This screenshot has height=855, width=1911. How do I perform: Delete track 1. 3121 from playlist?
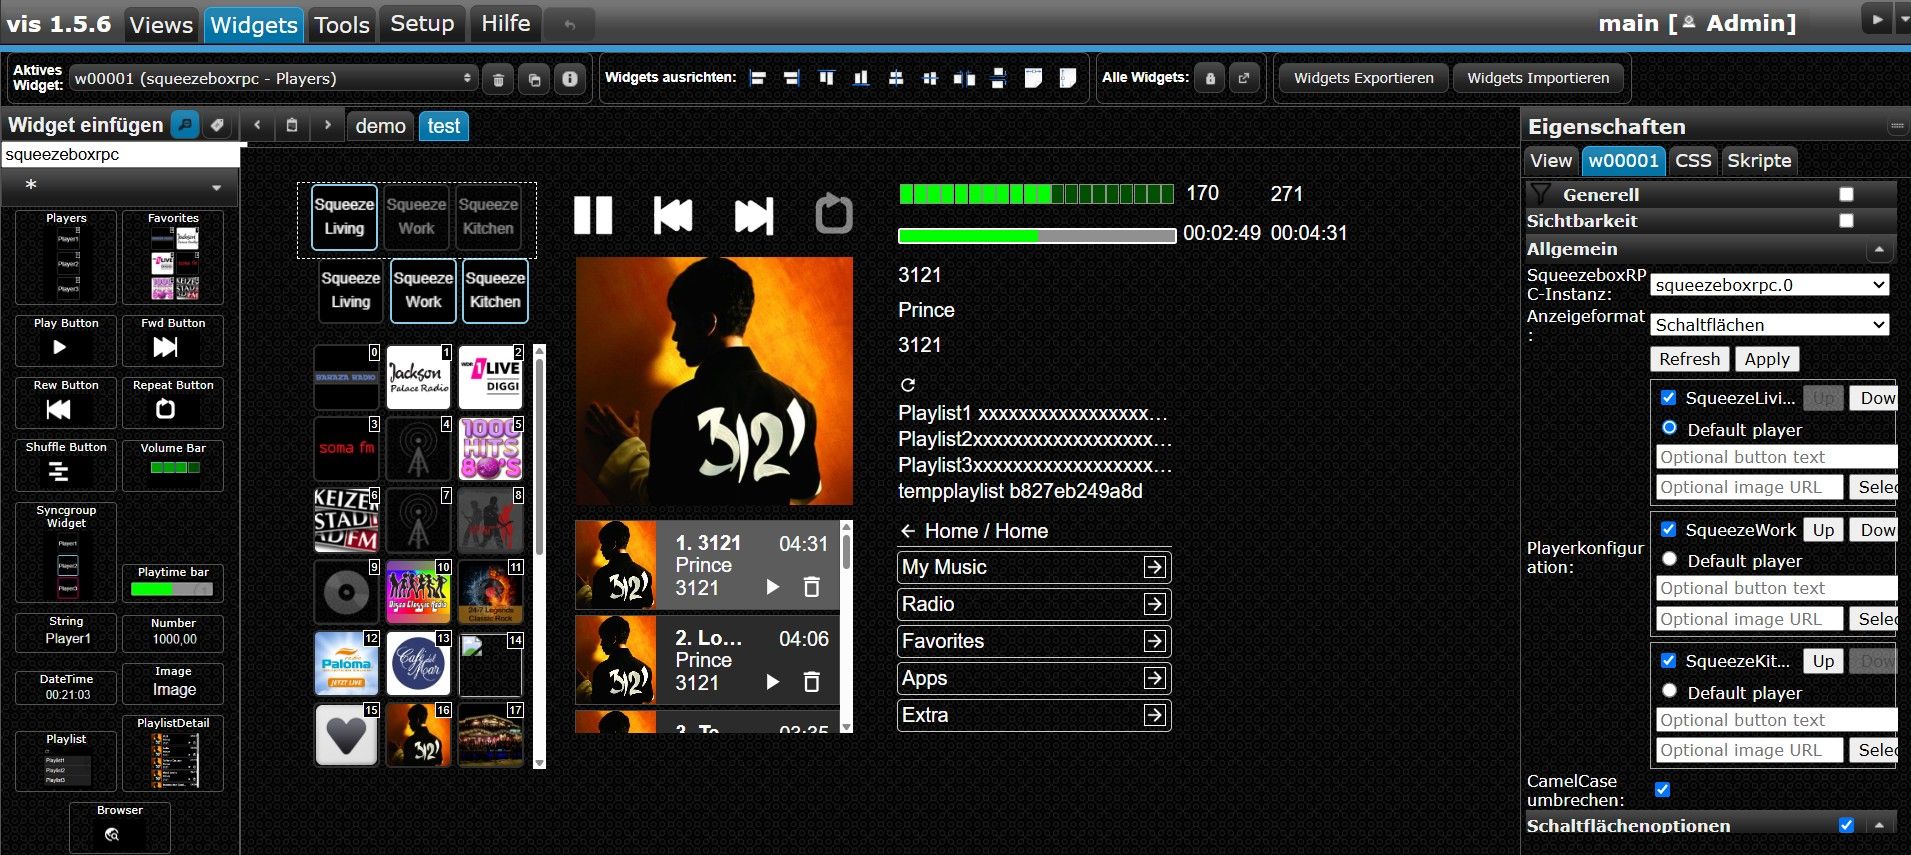tap(812, 587)
